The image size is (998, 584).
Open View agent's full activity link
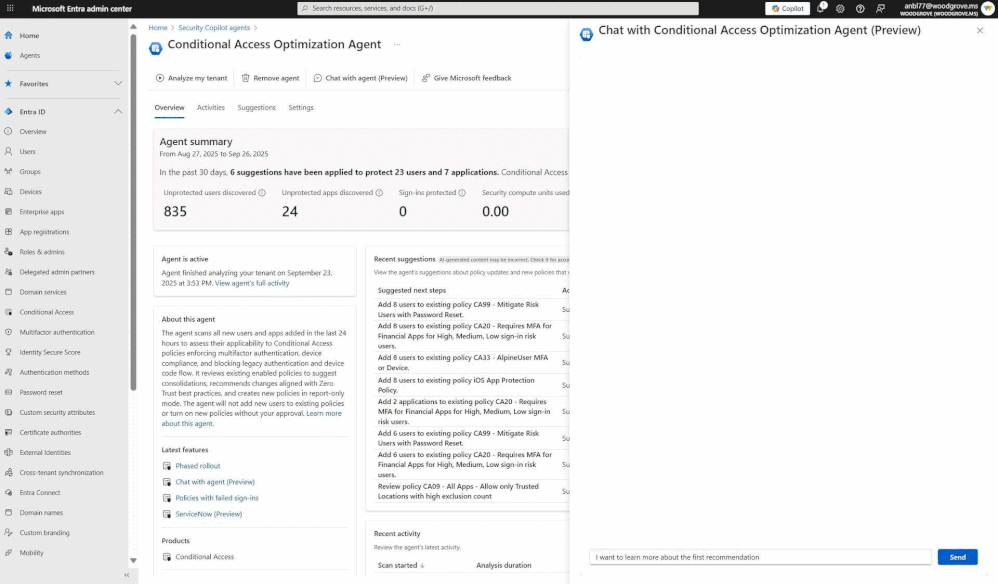(x=252, y=283)
